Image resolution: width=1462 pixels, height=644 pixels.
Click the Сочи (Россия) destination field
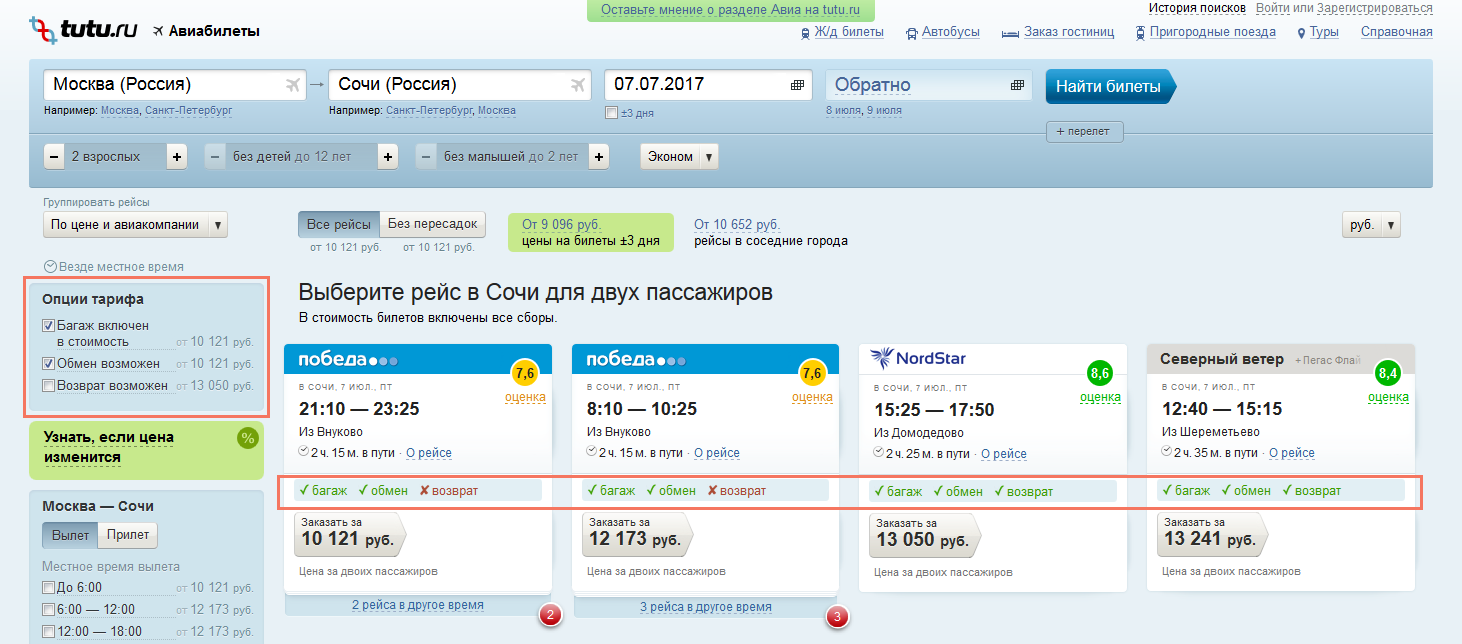pyautogui.click(x=460, y=85)
